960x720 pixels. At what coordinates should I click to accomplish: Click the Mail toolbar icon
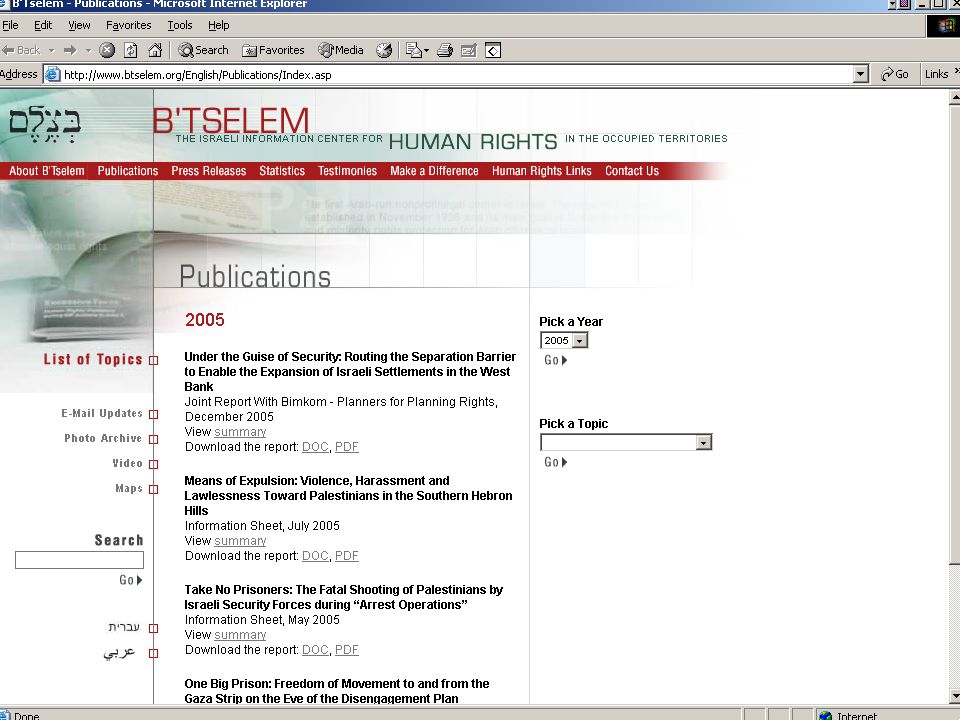point(414,50)
